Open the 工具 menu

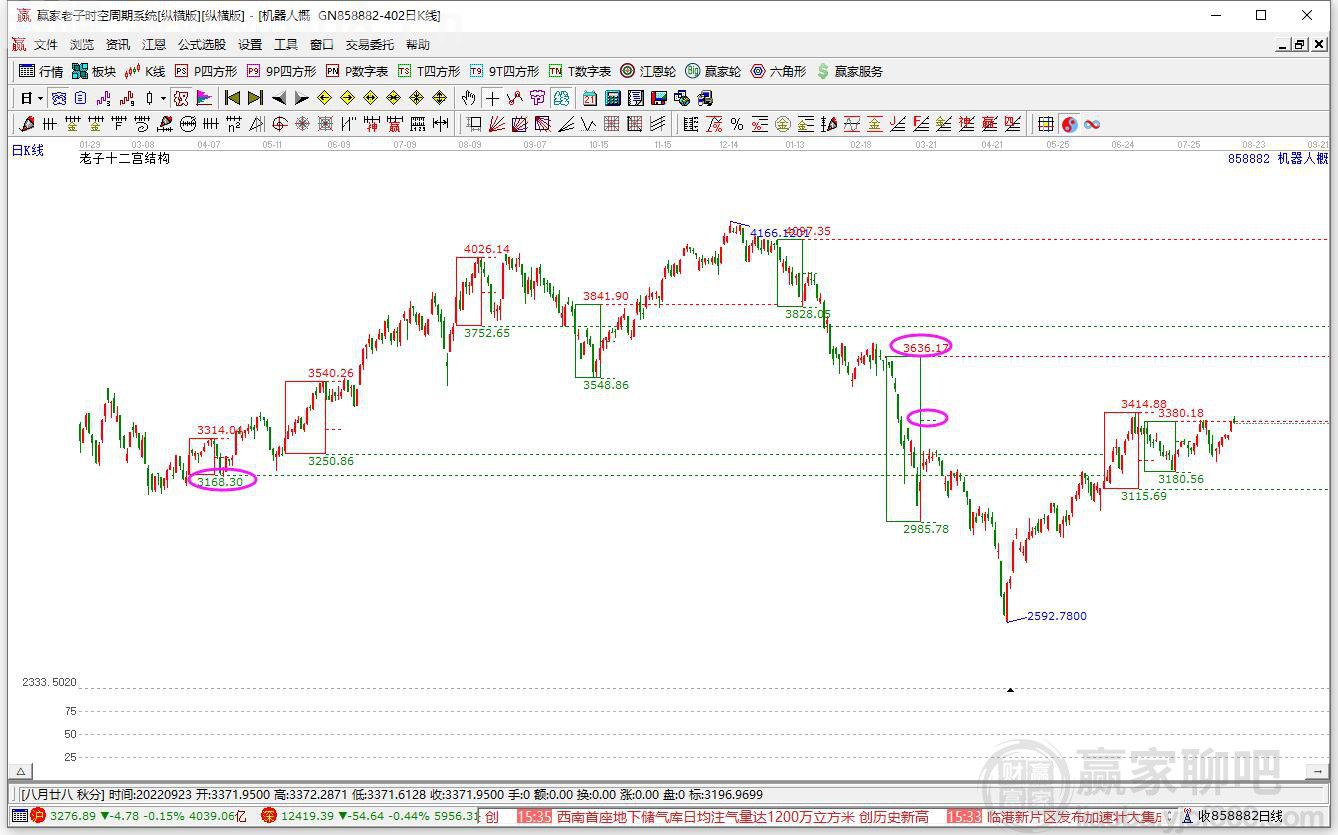286,45
